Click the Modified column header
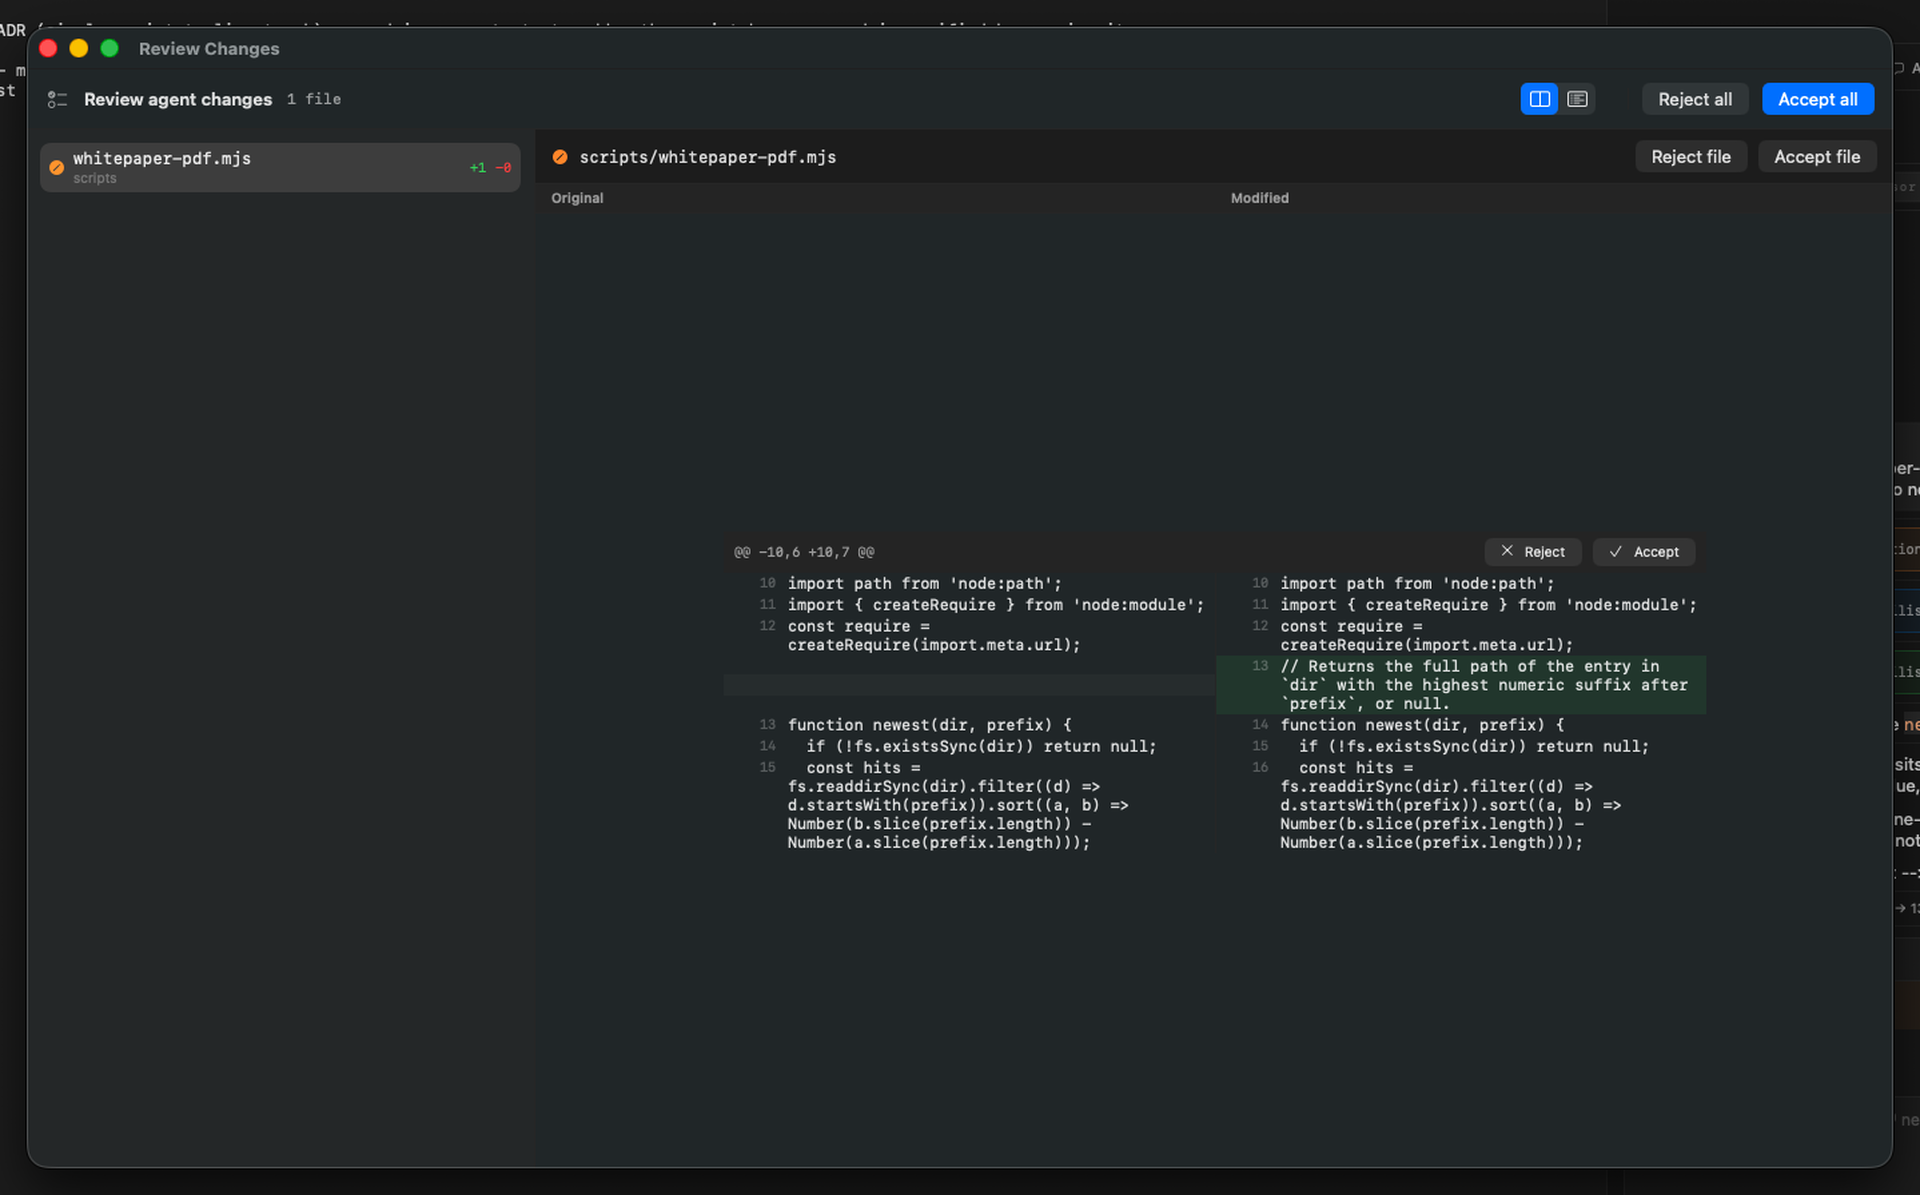1920x1195 pixels. click(1259, 198)
